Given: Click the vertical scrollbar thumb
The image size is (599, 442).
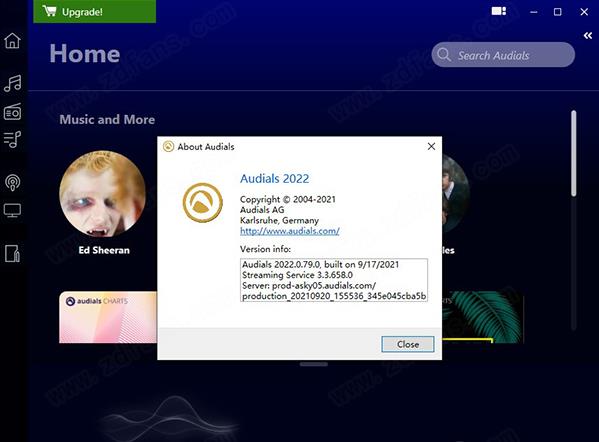Looking at the screenshot, I should (x=573, y=154).
